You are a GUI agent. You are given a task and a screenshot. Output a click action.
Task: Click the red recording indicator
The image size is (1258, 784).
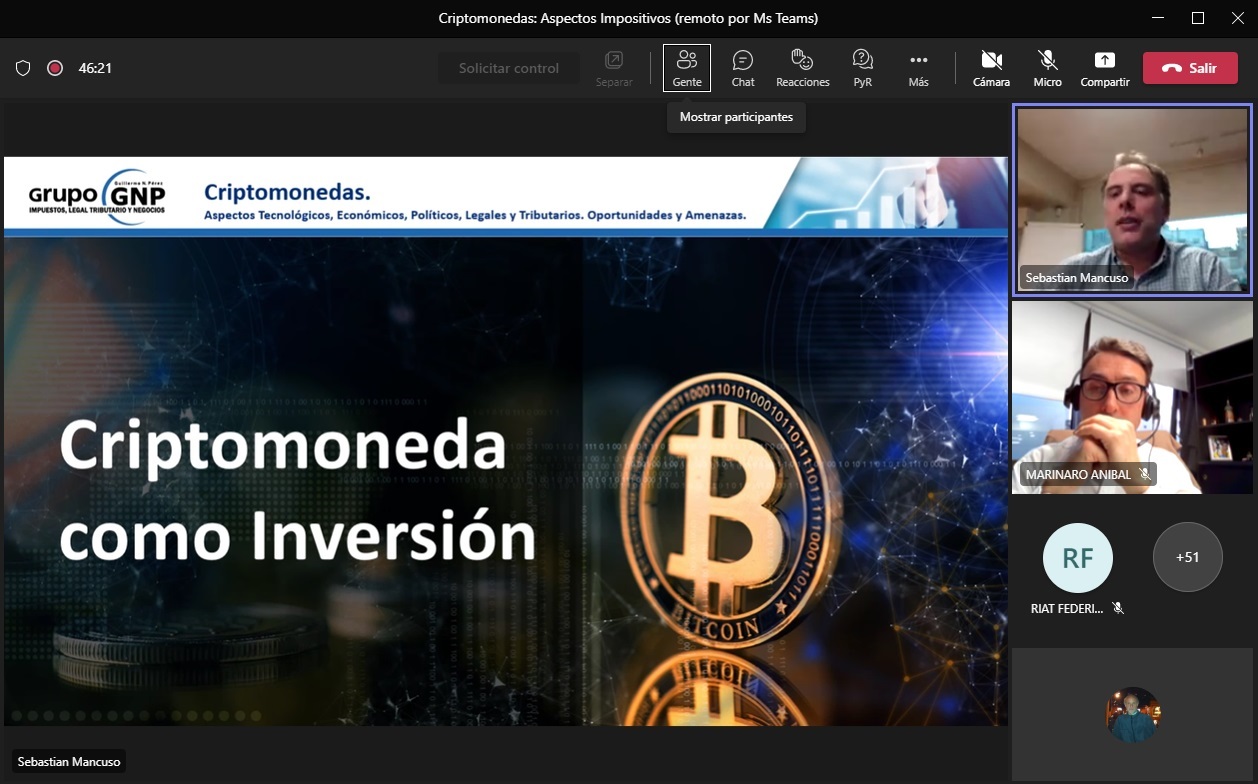(55, 68)
